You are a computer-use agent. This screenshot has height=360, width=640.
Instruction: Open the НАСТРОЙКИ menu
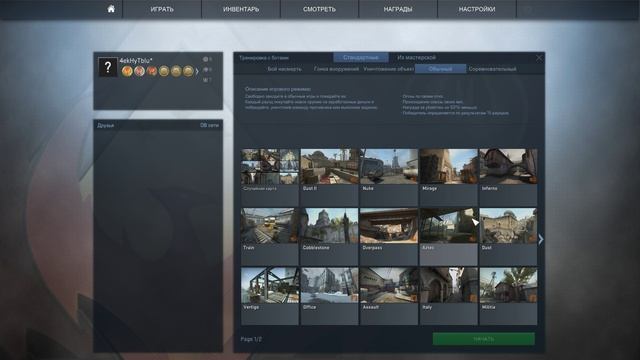pos(477,9)
